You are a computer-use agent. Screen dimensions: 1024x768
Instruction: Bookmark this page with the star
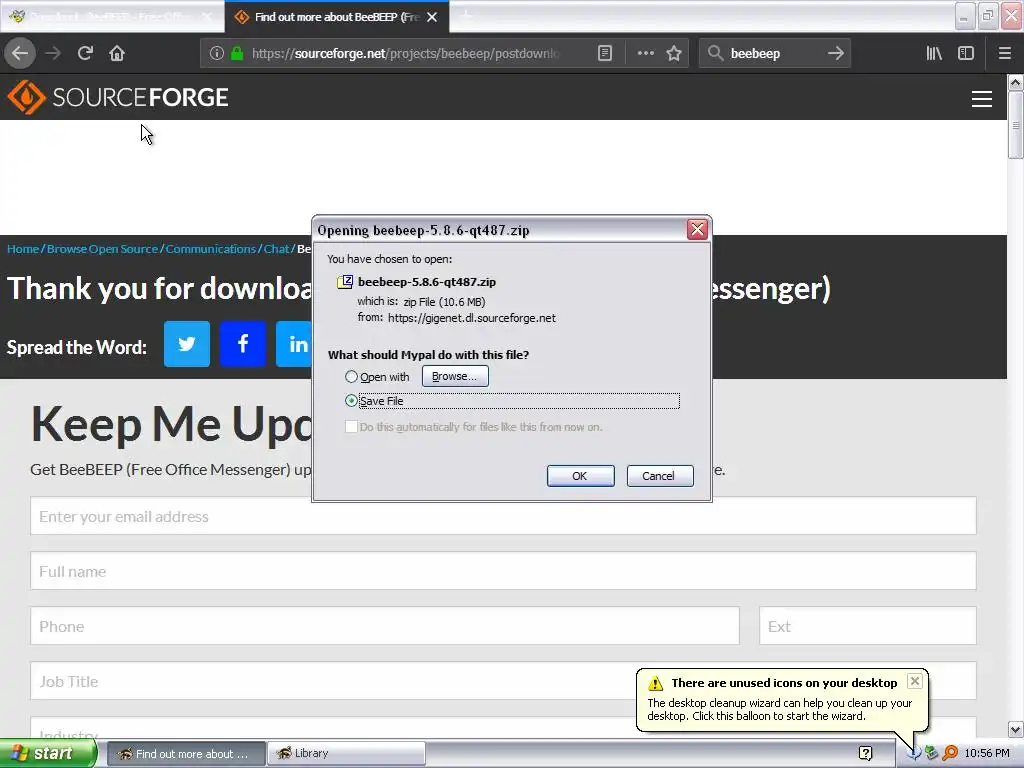pos(674,54)
